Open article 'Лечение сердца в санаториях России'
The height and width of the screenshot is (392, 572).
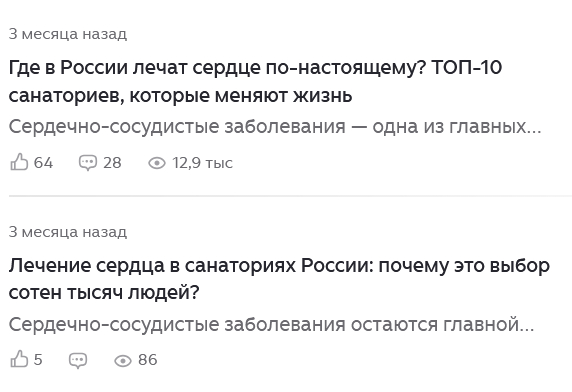coord(279,279)
